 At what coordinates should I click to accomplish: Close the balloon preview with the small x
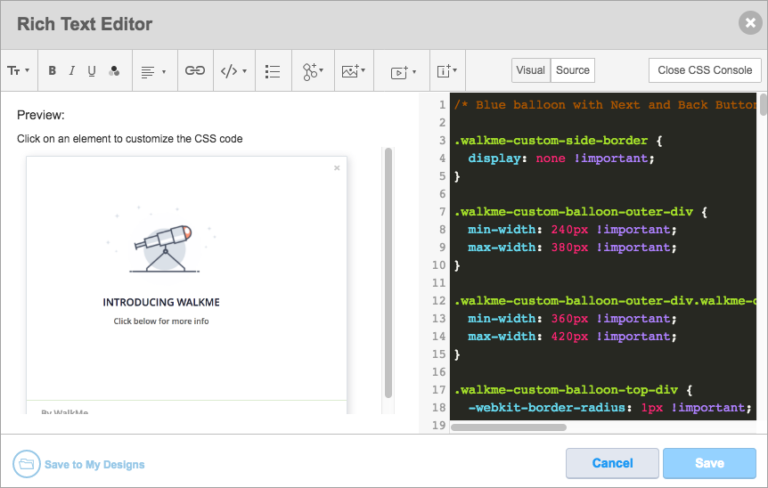(337, 168)
